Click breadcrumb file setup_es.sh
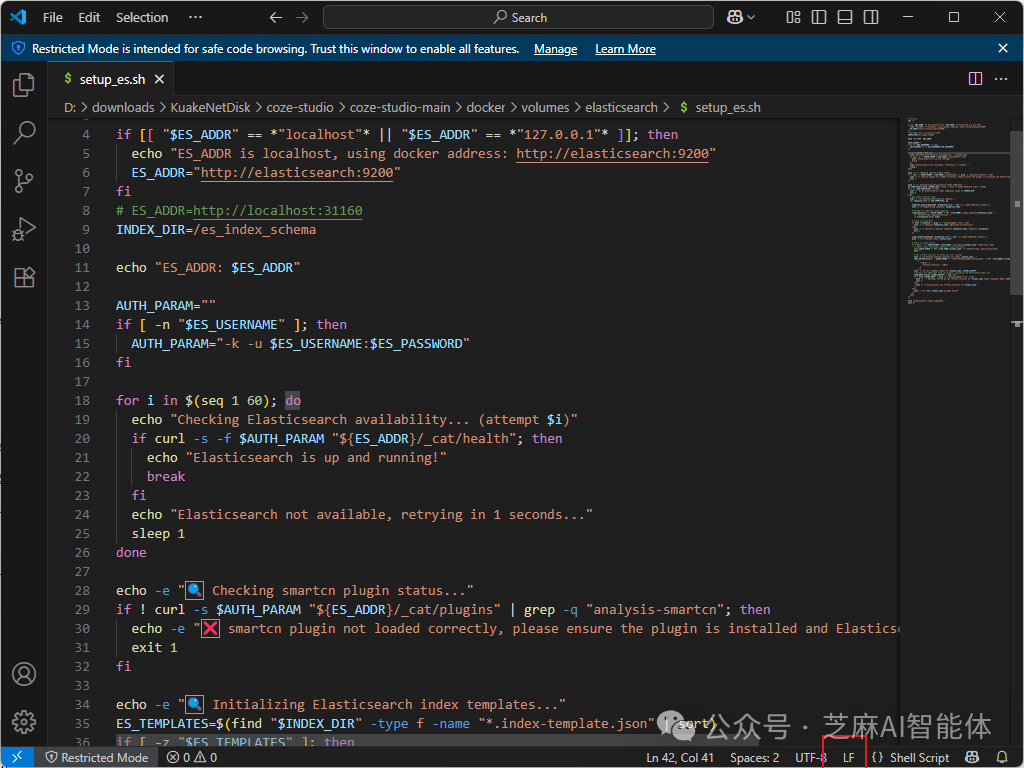Screen dimensions: 1024x768 (728, 107)
